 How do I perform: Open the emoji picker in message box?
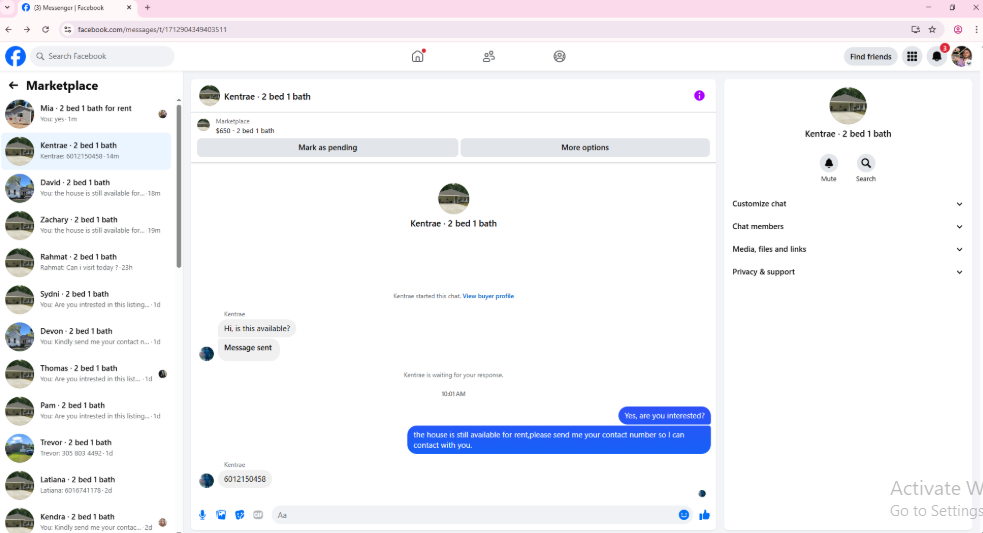[683, 515]
